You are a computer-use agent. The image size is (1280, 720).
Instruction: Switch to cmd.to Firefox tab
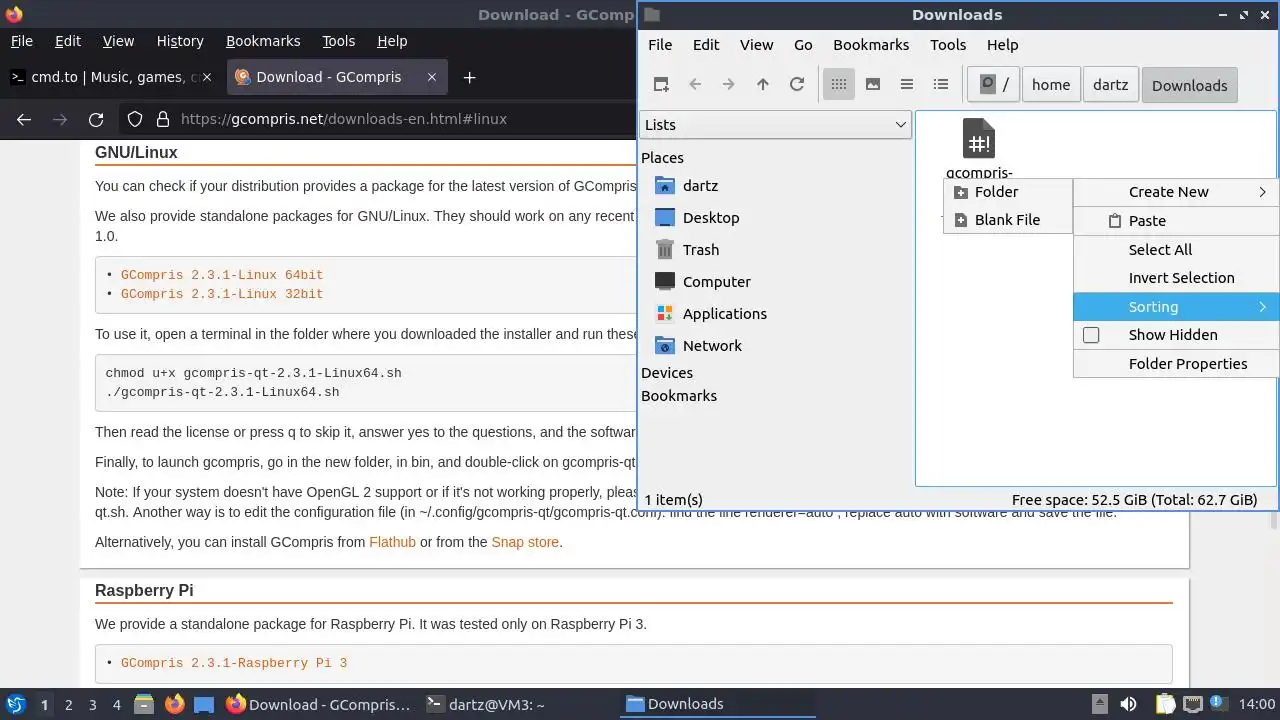pos(112,77)
